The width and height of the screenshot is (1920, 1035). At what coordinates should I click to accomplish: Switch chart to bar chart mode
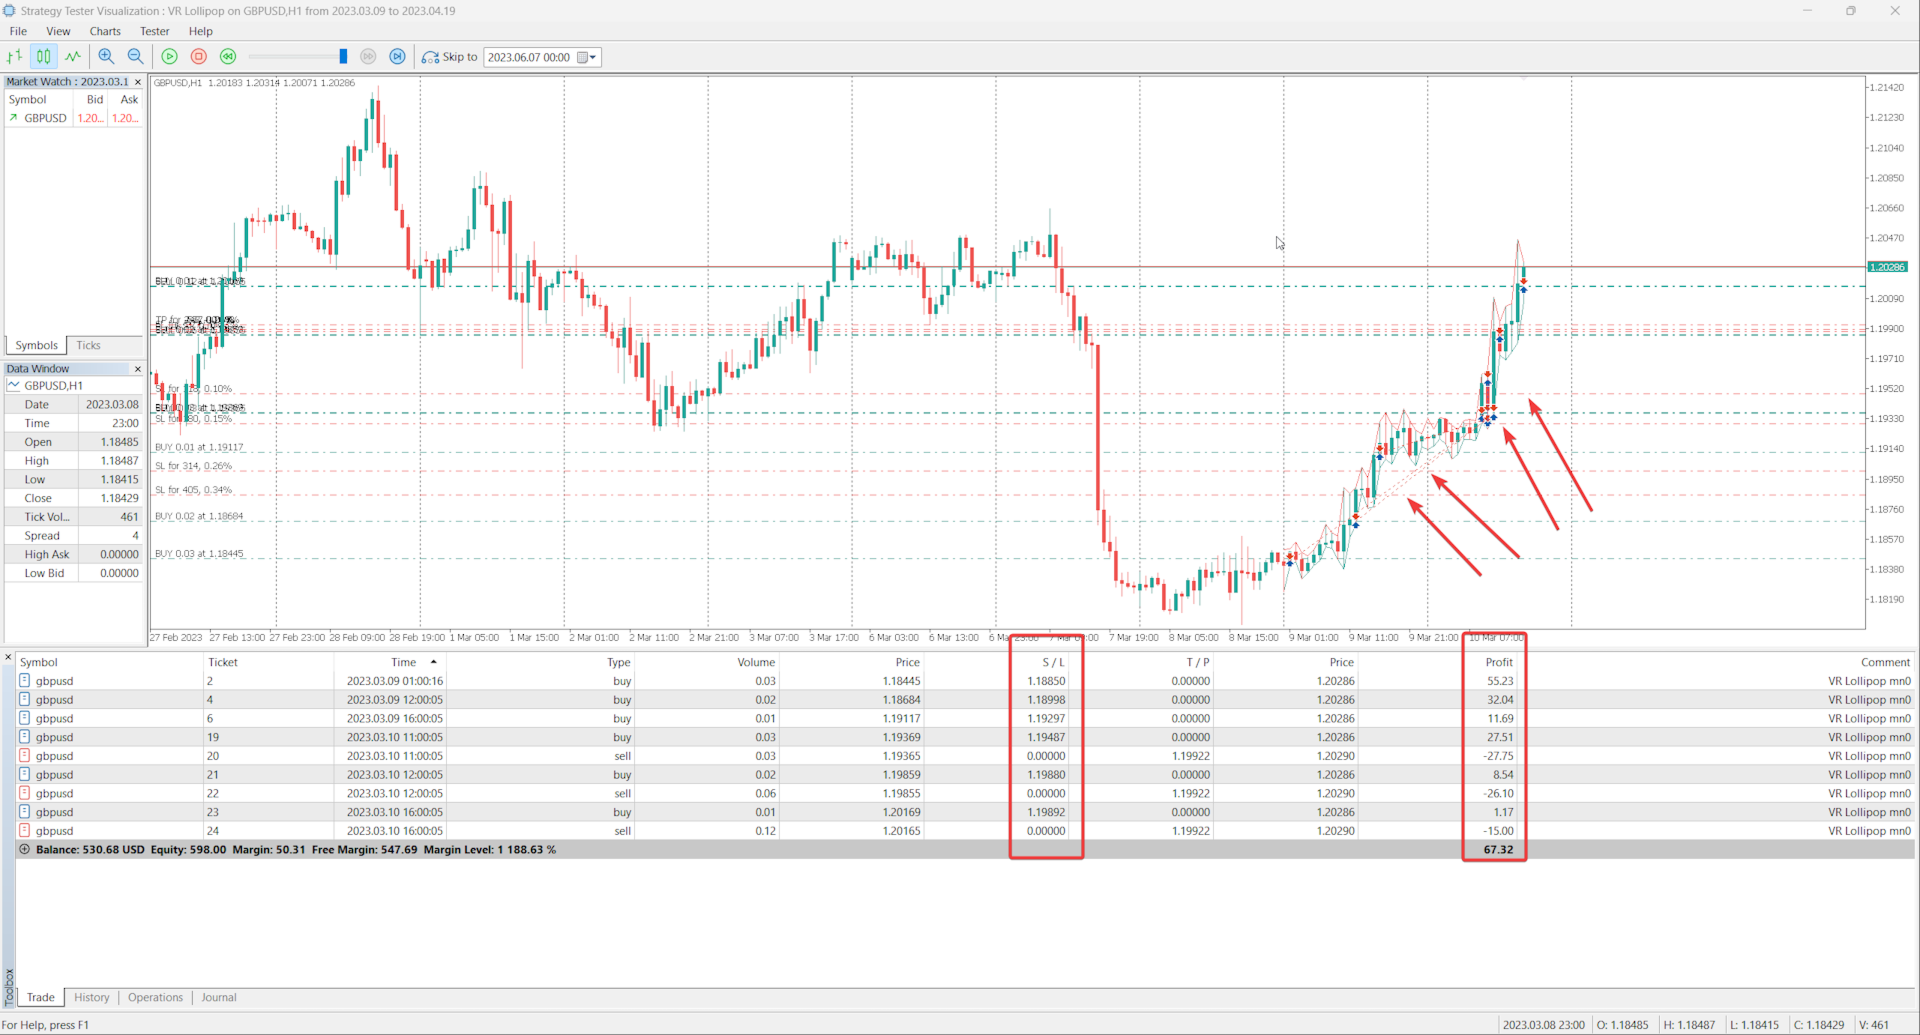(15, 57)
